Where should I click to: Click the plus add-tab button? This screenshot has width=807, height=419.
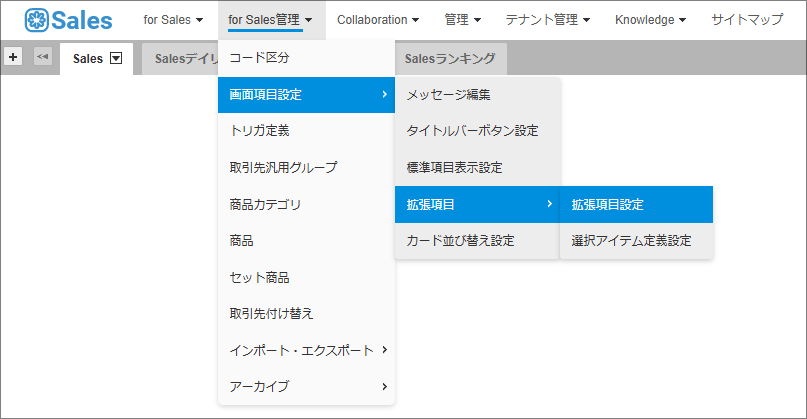[13, 57]
